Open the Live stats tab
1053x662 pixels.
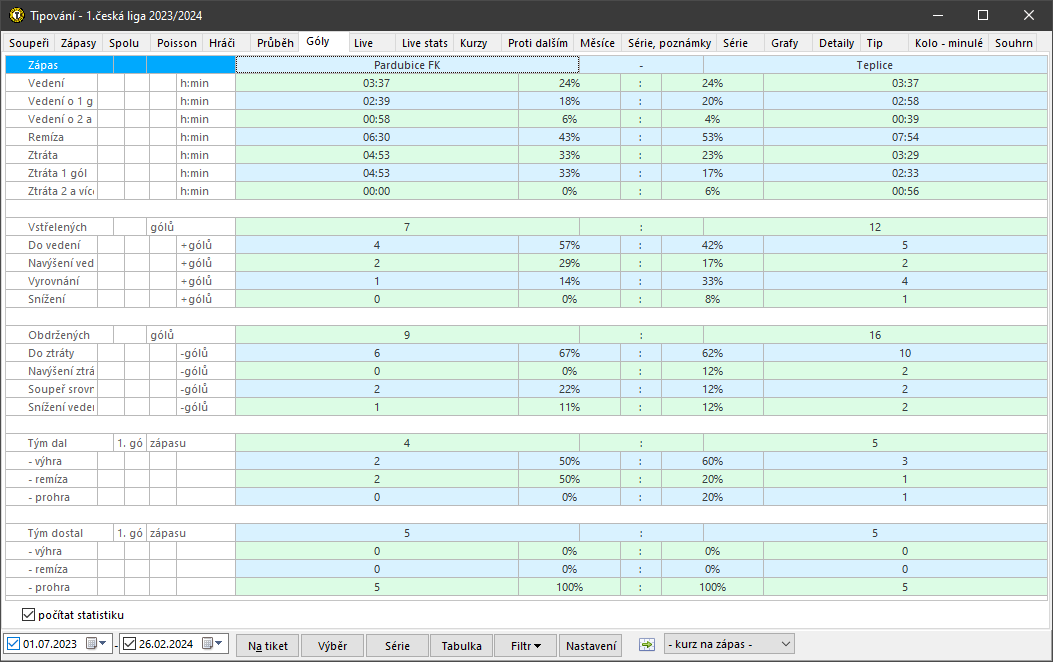coord(424,43)
